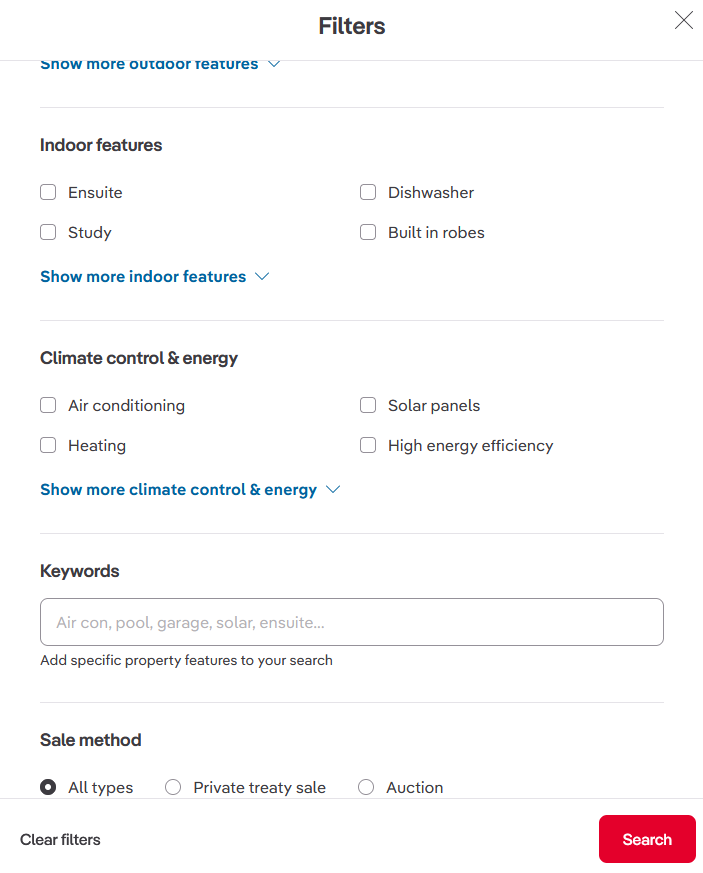Expand Show more indoor features
The image size is (703, 873).
tap(143, 276)
